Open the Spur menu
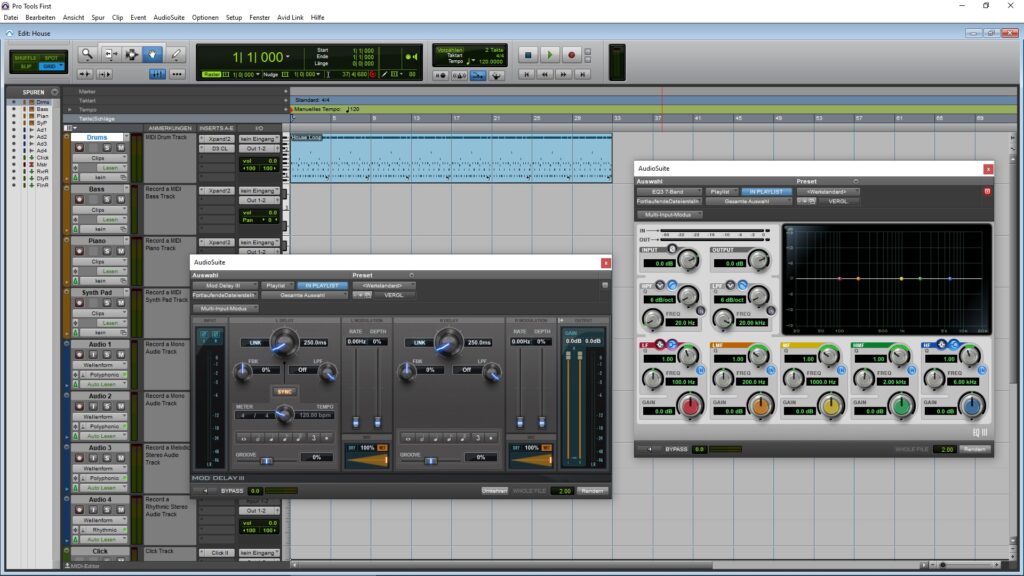1024x576 pixels. [x=98, y=18]
